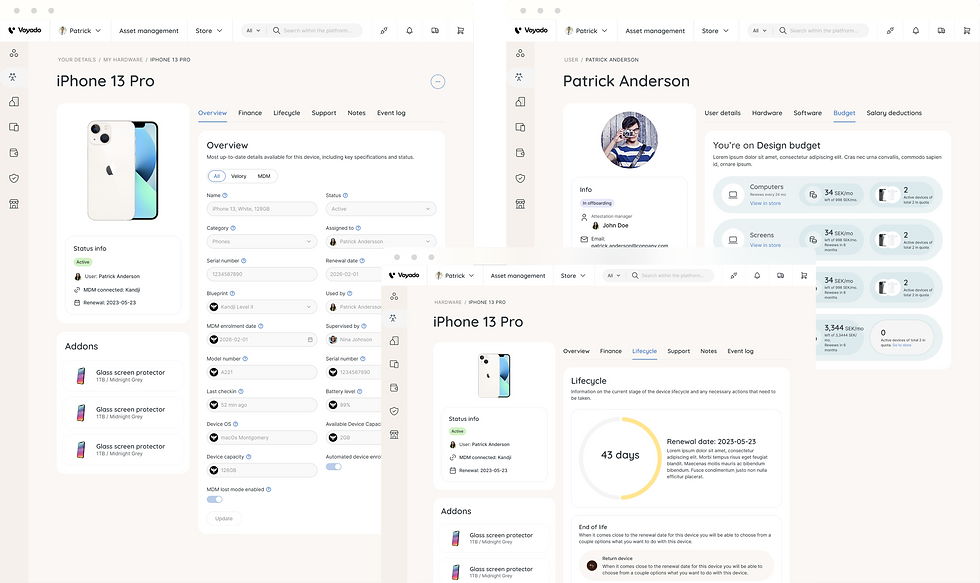Screen dimensions: 980x583
Task: Open Asset management in Patrick Anderson window
Action: (655, 31)
